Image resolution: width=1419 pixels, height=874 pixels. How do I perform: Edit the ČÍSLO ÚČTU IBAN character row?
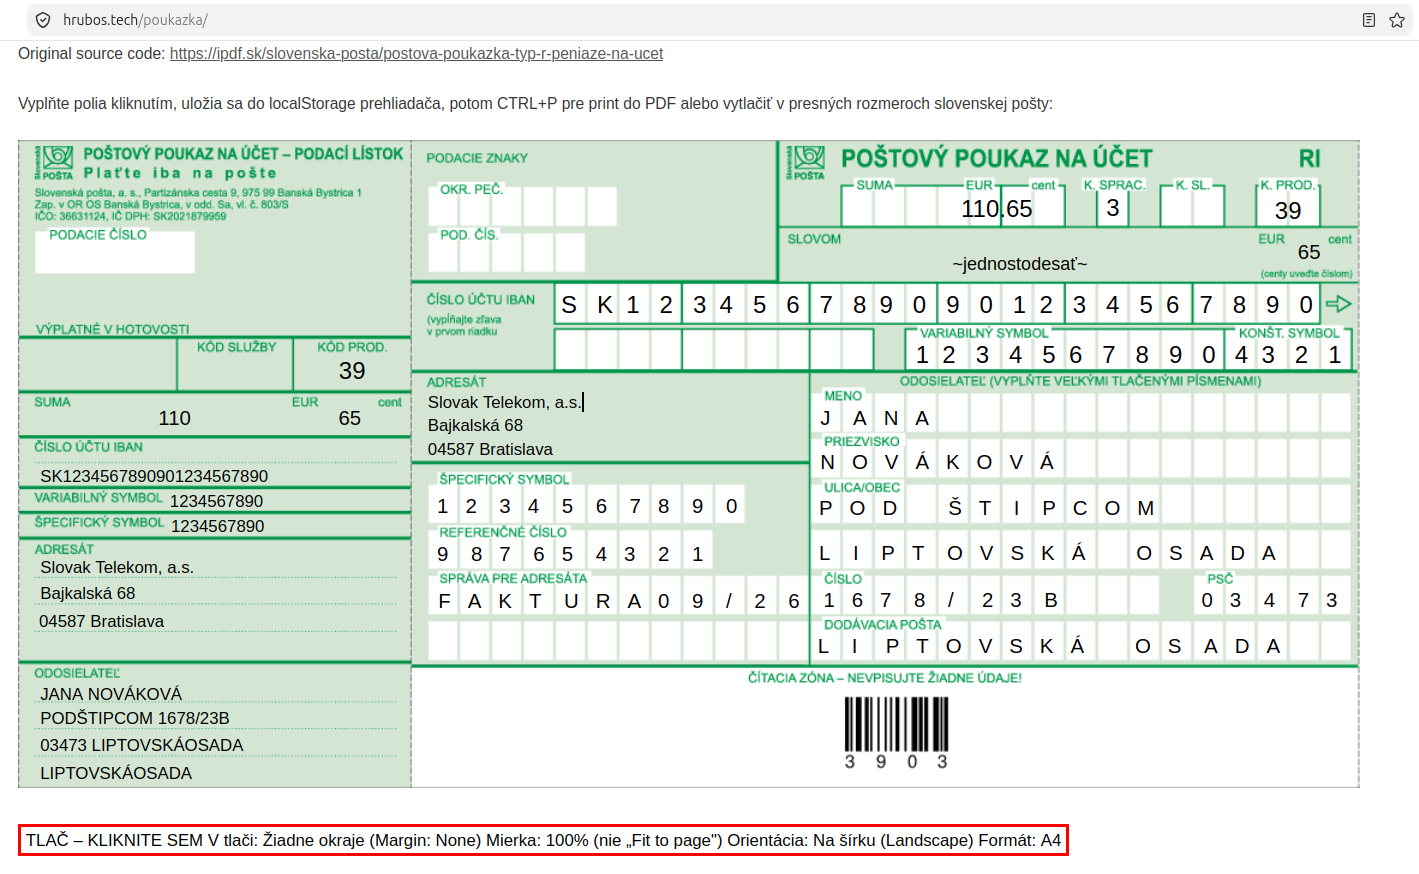pos(938,304)
